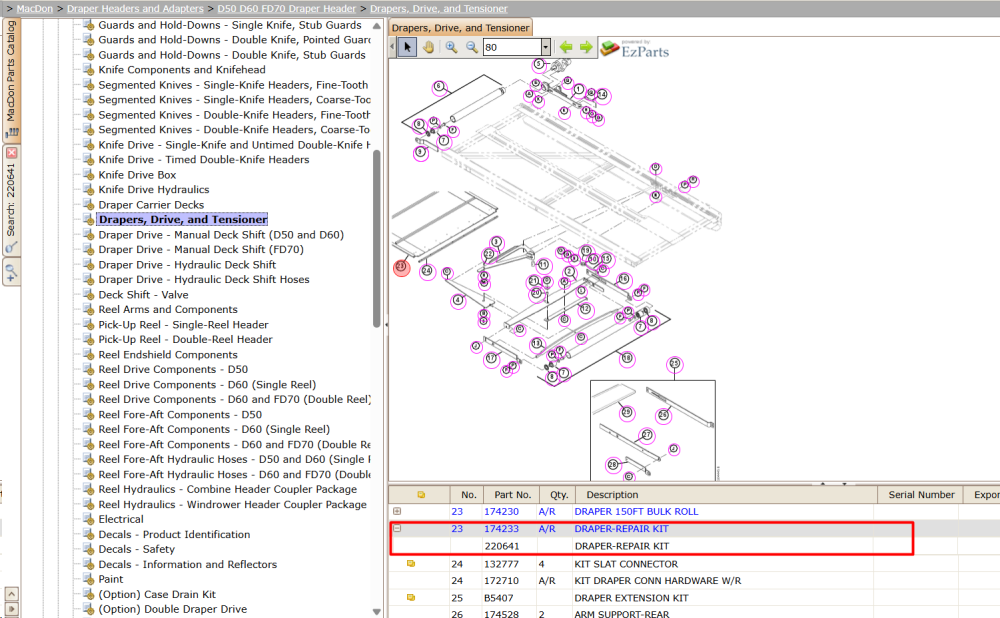The height and width of the screenshot is (618, 1000).
Task: Follow the Draper Headers and Adapters breadcrumb
Action: [x=135, y=8]
